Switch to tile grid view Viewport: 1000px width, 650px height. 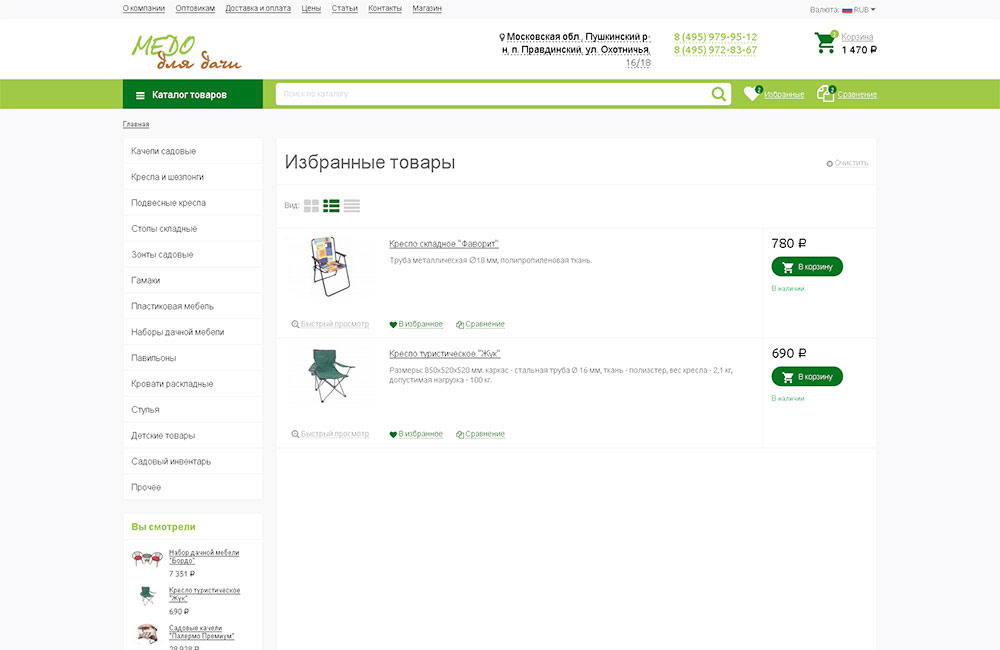(311, 205)
